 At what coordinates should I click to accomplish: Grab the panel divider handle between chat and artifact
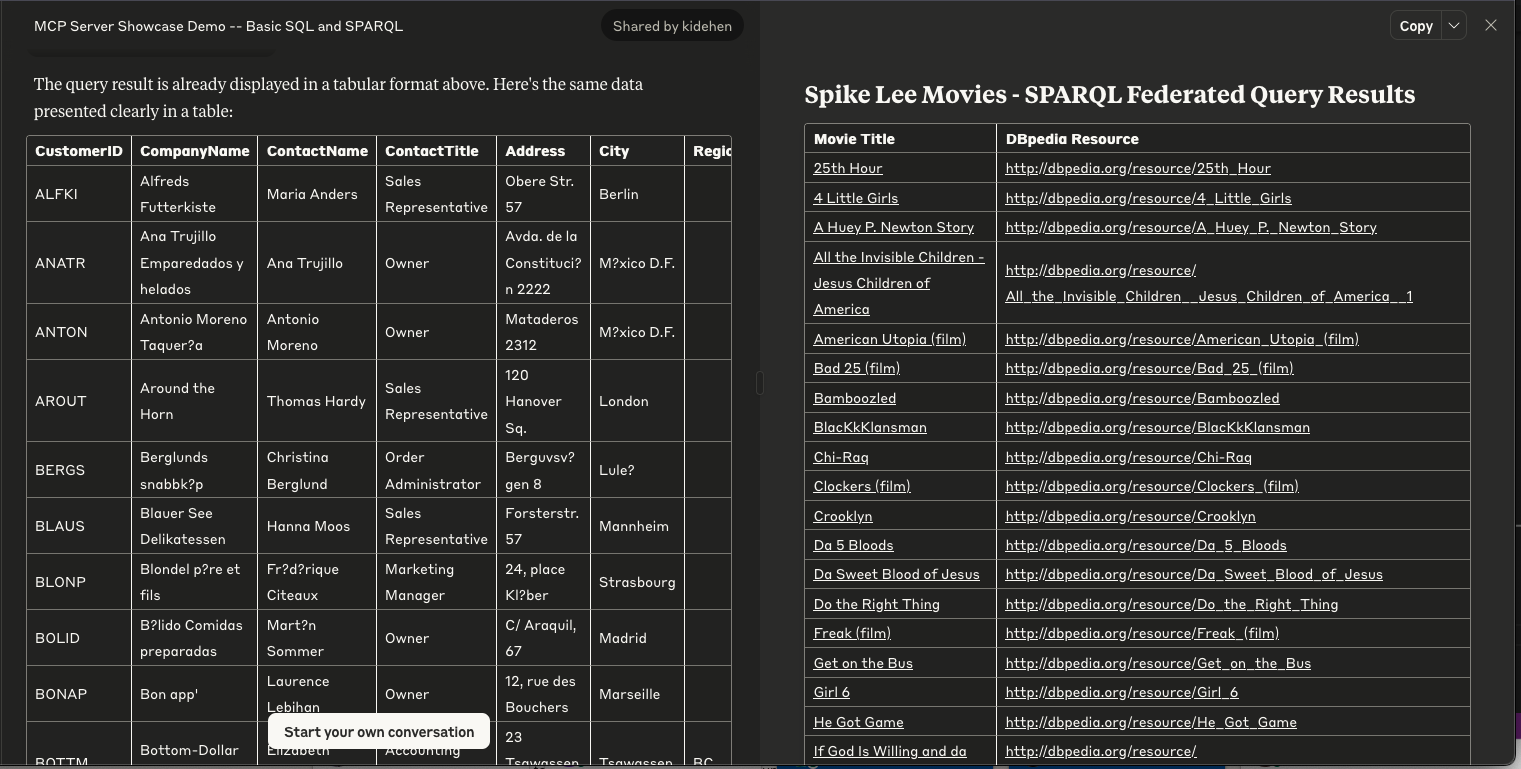pyautogui.click(x=760, y=383)
